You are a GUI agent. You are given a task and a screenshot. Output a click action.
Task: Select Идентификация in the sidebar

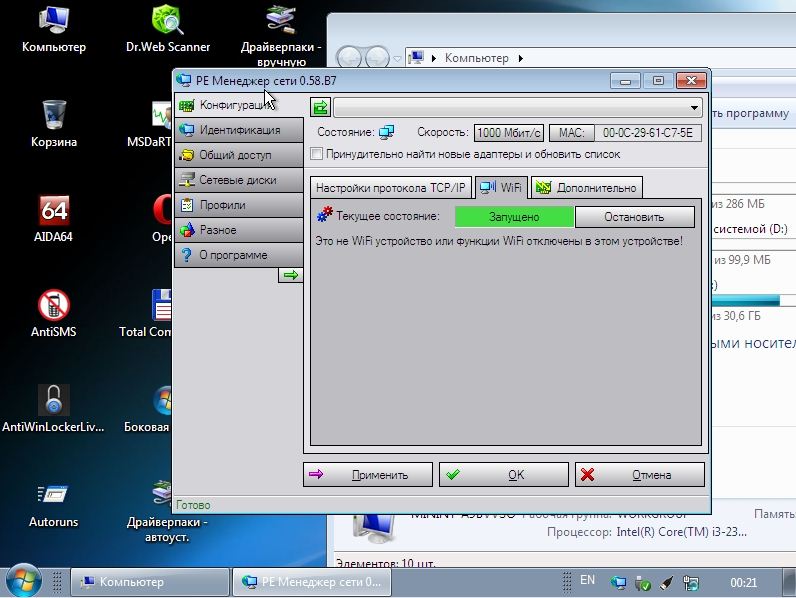(x=238, y=130)
